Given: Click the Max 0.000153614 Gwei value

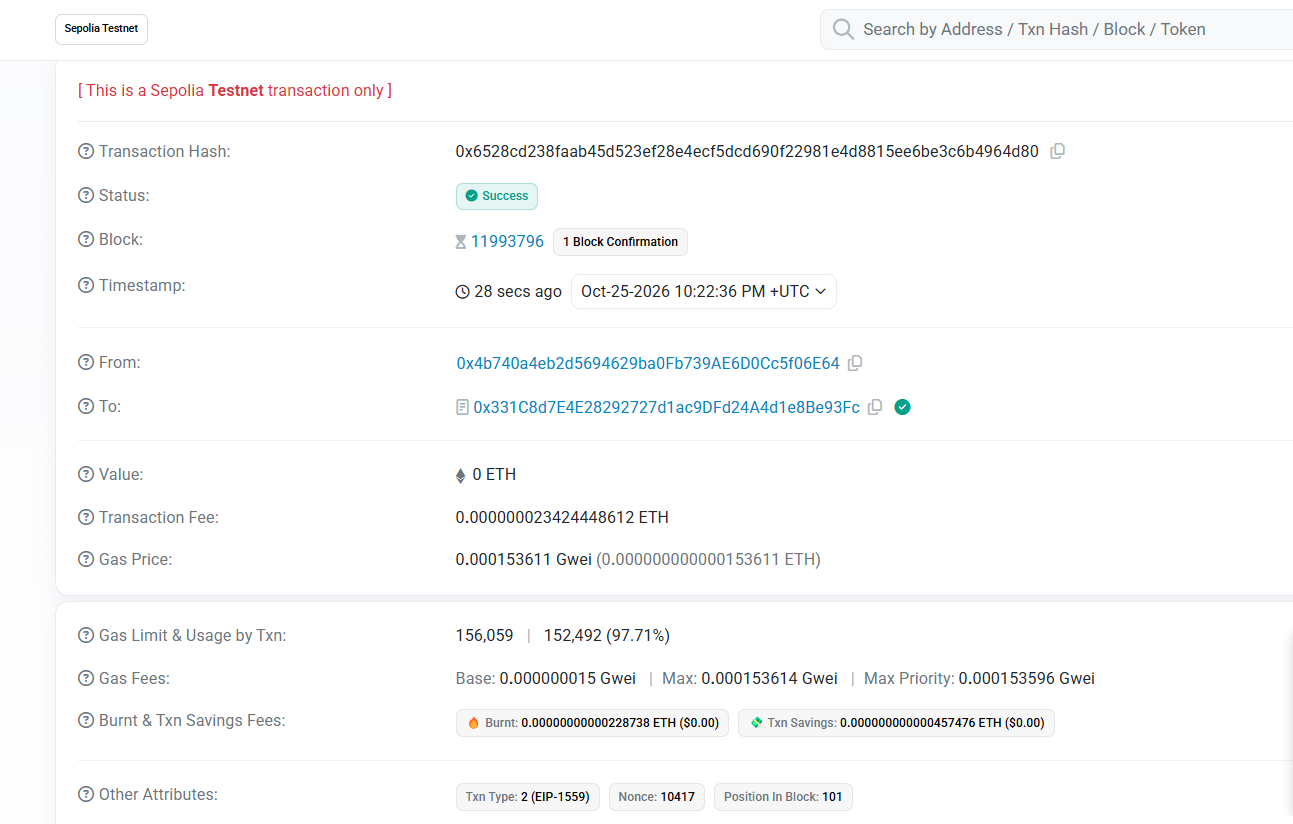Looking at the screenshot, I should coord(769,679).
